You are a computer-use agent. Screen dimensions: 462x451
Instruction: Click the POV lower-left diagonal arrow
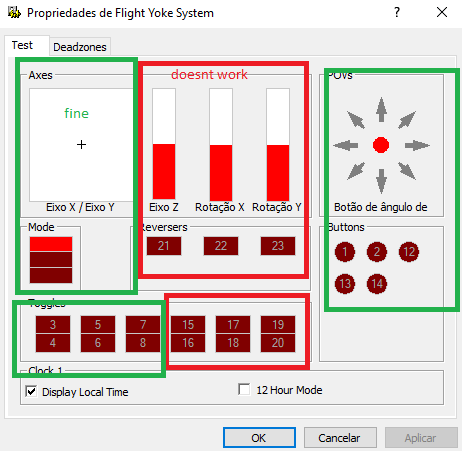tap(356, 171)
